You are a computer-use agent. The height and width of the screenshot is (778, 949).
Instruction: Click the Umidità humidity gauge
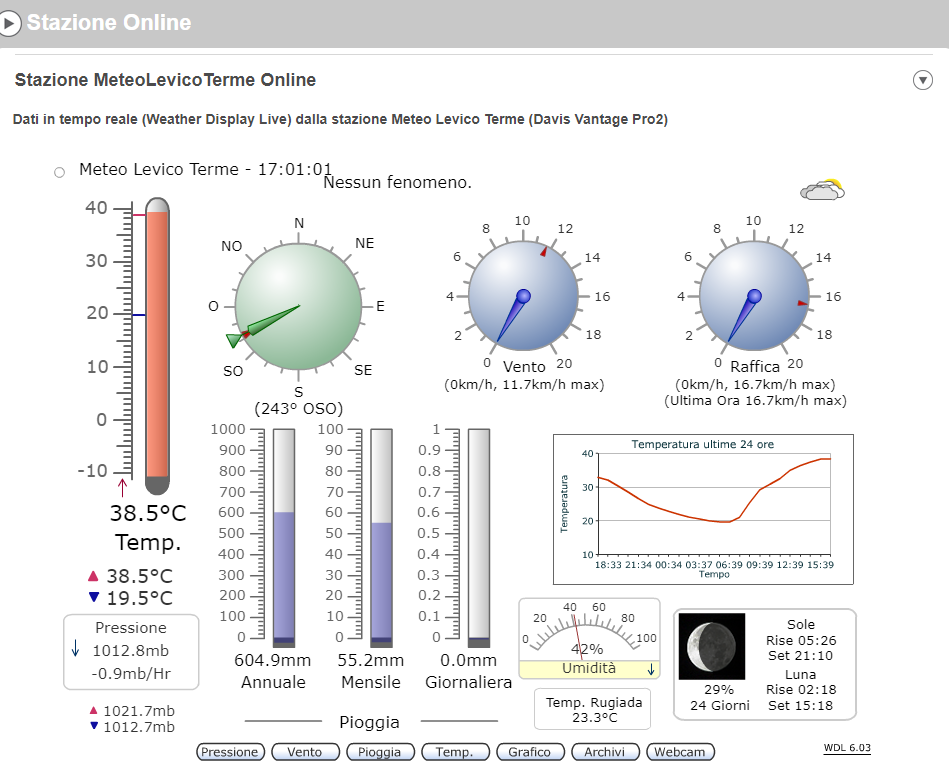pyautogui.click(x=588, y=638)
